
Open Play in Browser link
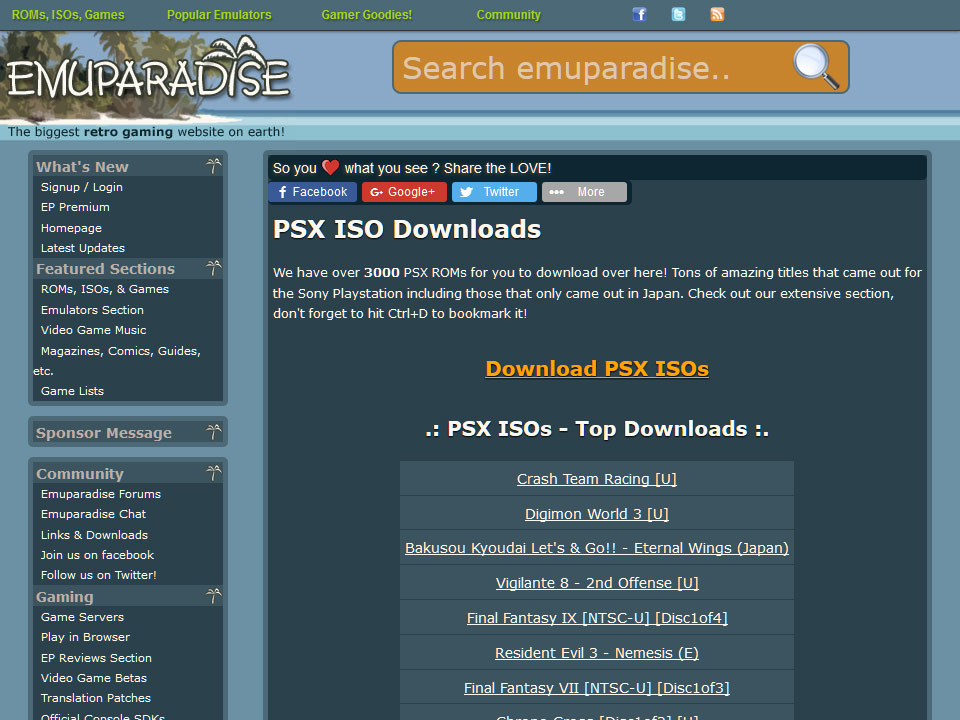(86, 637)
